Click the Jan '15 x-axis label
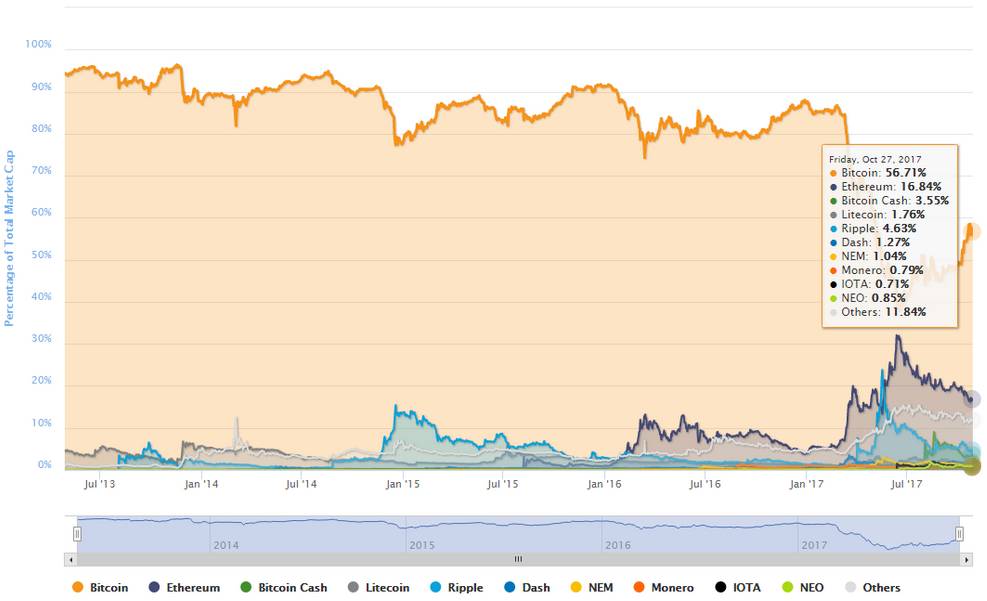Image resolution: width=987 pixels, height=601 pixels. point(402,484)
